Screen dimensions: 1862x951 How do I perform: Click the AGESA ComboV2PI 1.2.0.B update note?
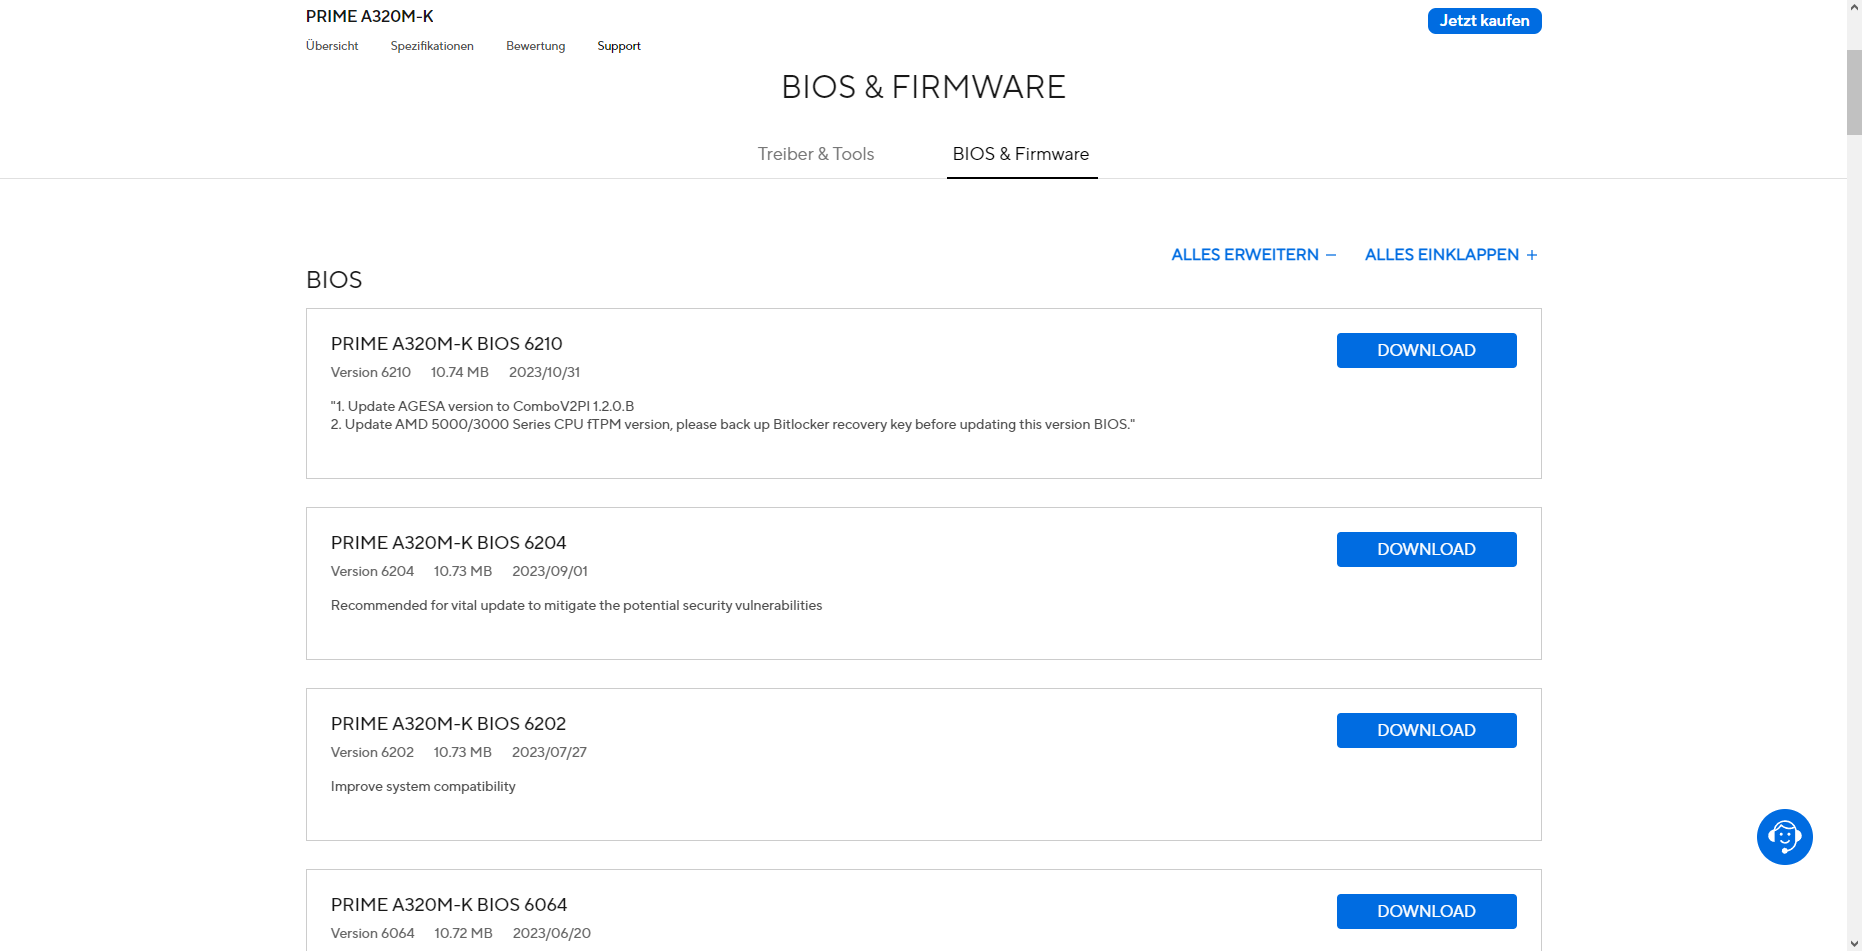(483, 406)
